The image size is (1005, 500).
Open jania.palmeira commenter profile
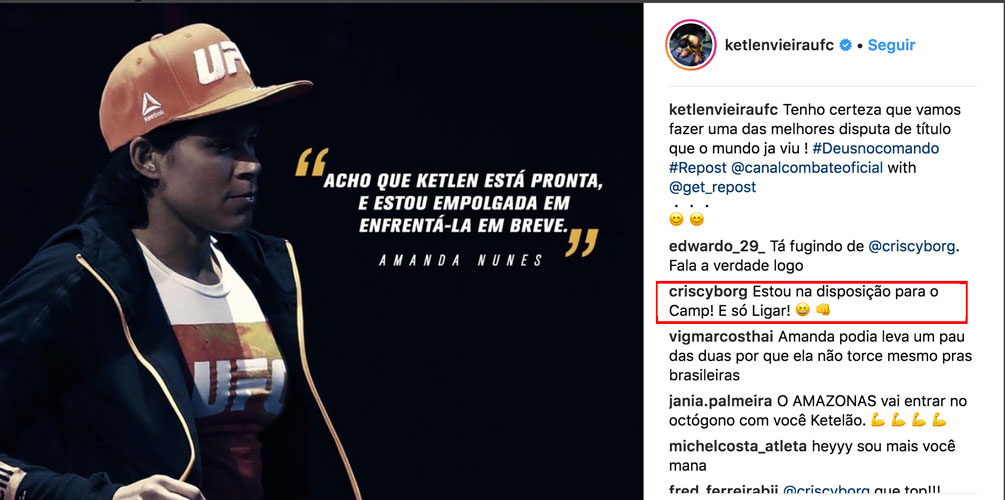[720, 402]
